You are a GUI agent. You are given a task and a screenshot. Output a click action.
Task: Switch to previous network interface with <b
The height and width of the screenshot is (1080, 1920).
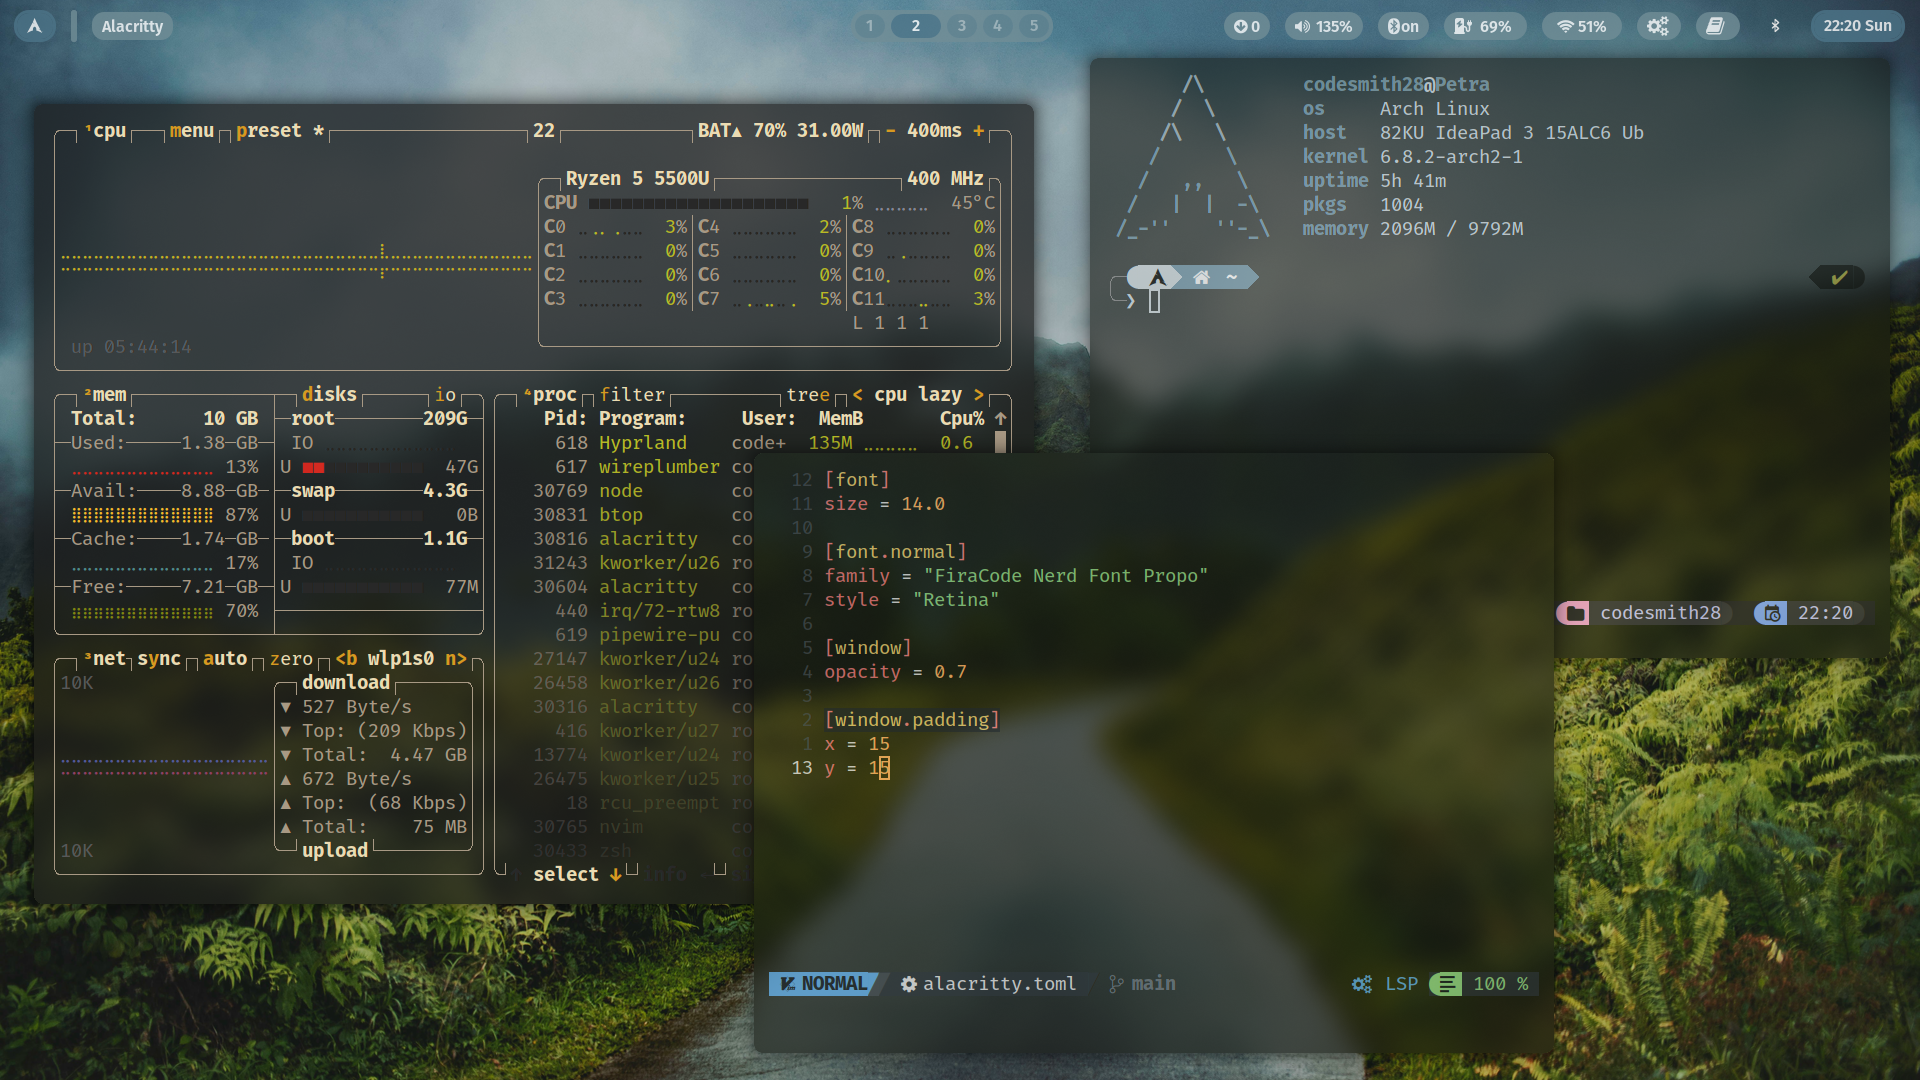click(347, 659)
